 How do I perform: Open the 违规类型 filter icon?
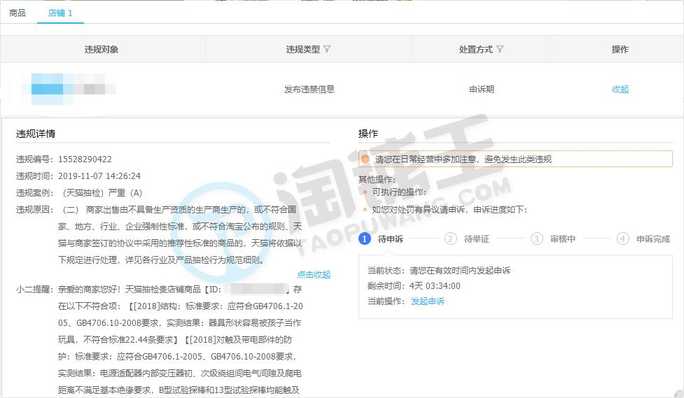tap(327, 49)
